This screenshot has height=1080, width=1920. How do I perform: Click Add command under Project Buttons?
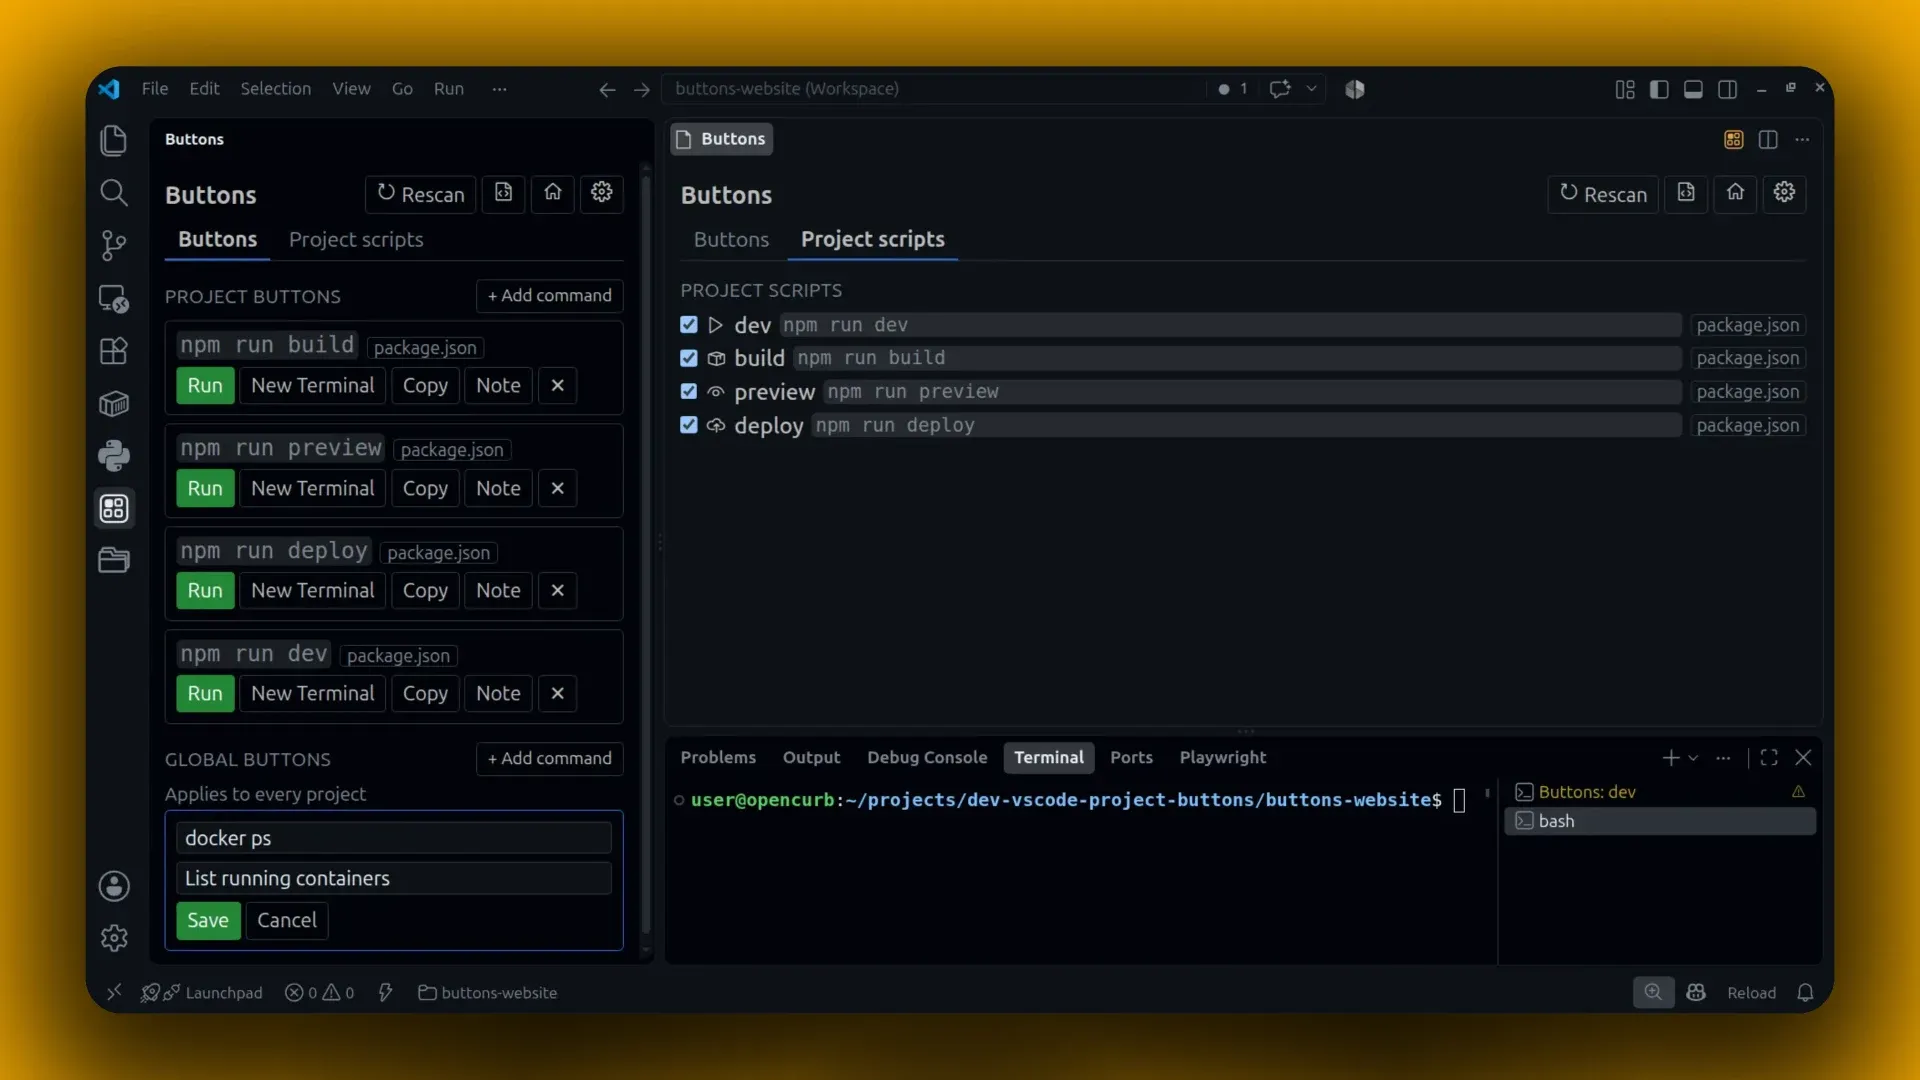click(549, 296)
